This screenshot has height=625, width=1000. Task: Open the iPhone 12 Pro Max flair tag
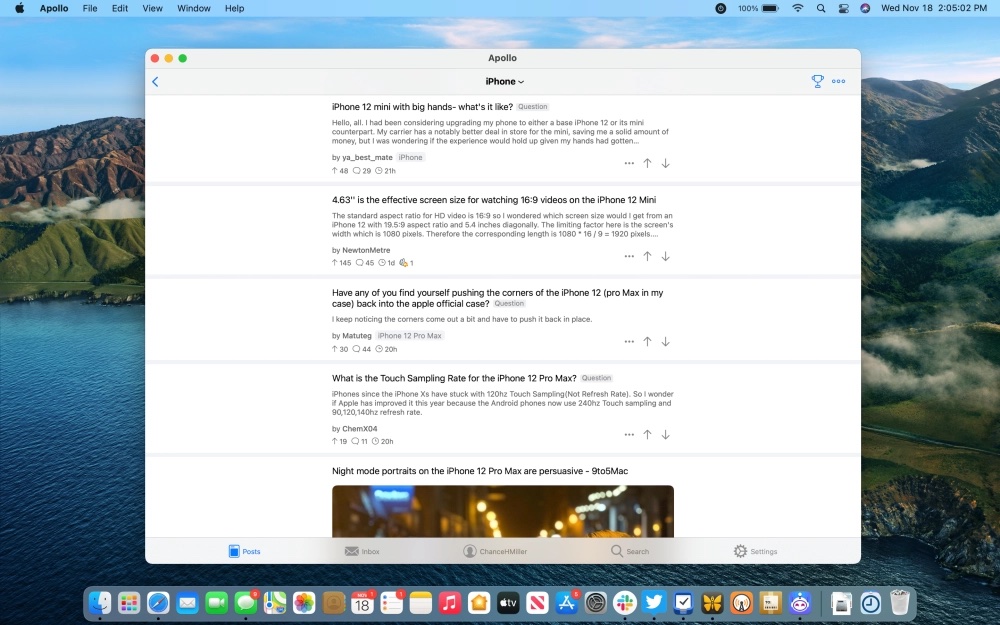click(409, 335)
